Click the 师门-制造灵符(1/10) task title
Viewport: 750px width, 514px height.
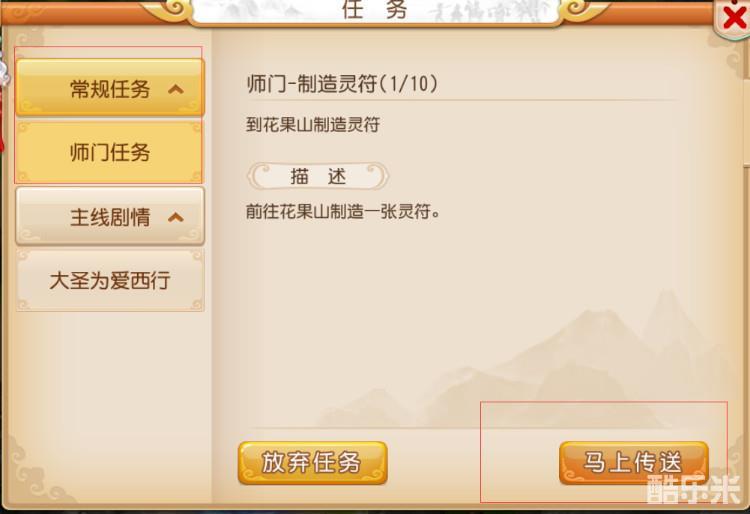pyautogui.click(x=342, y=84)
